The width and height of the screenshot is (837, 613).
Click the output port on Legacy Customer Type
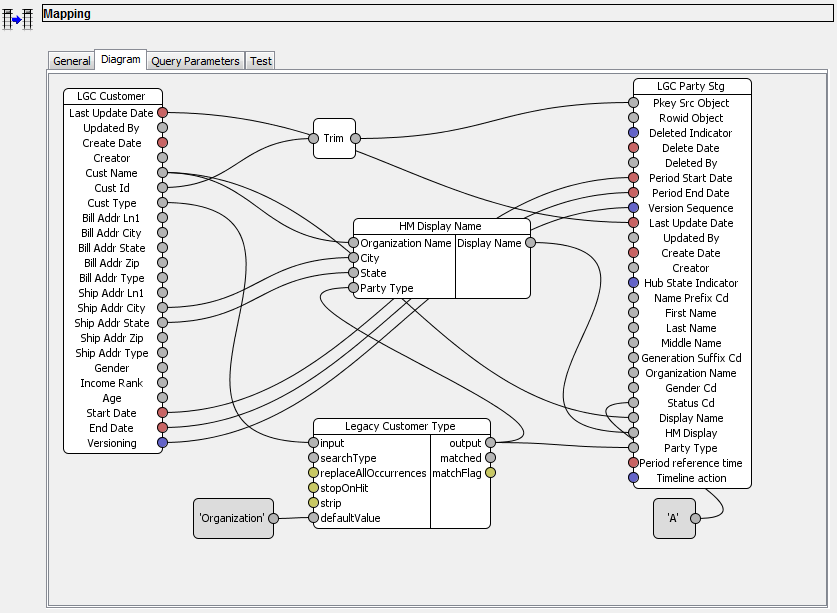tap(491, 443)
